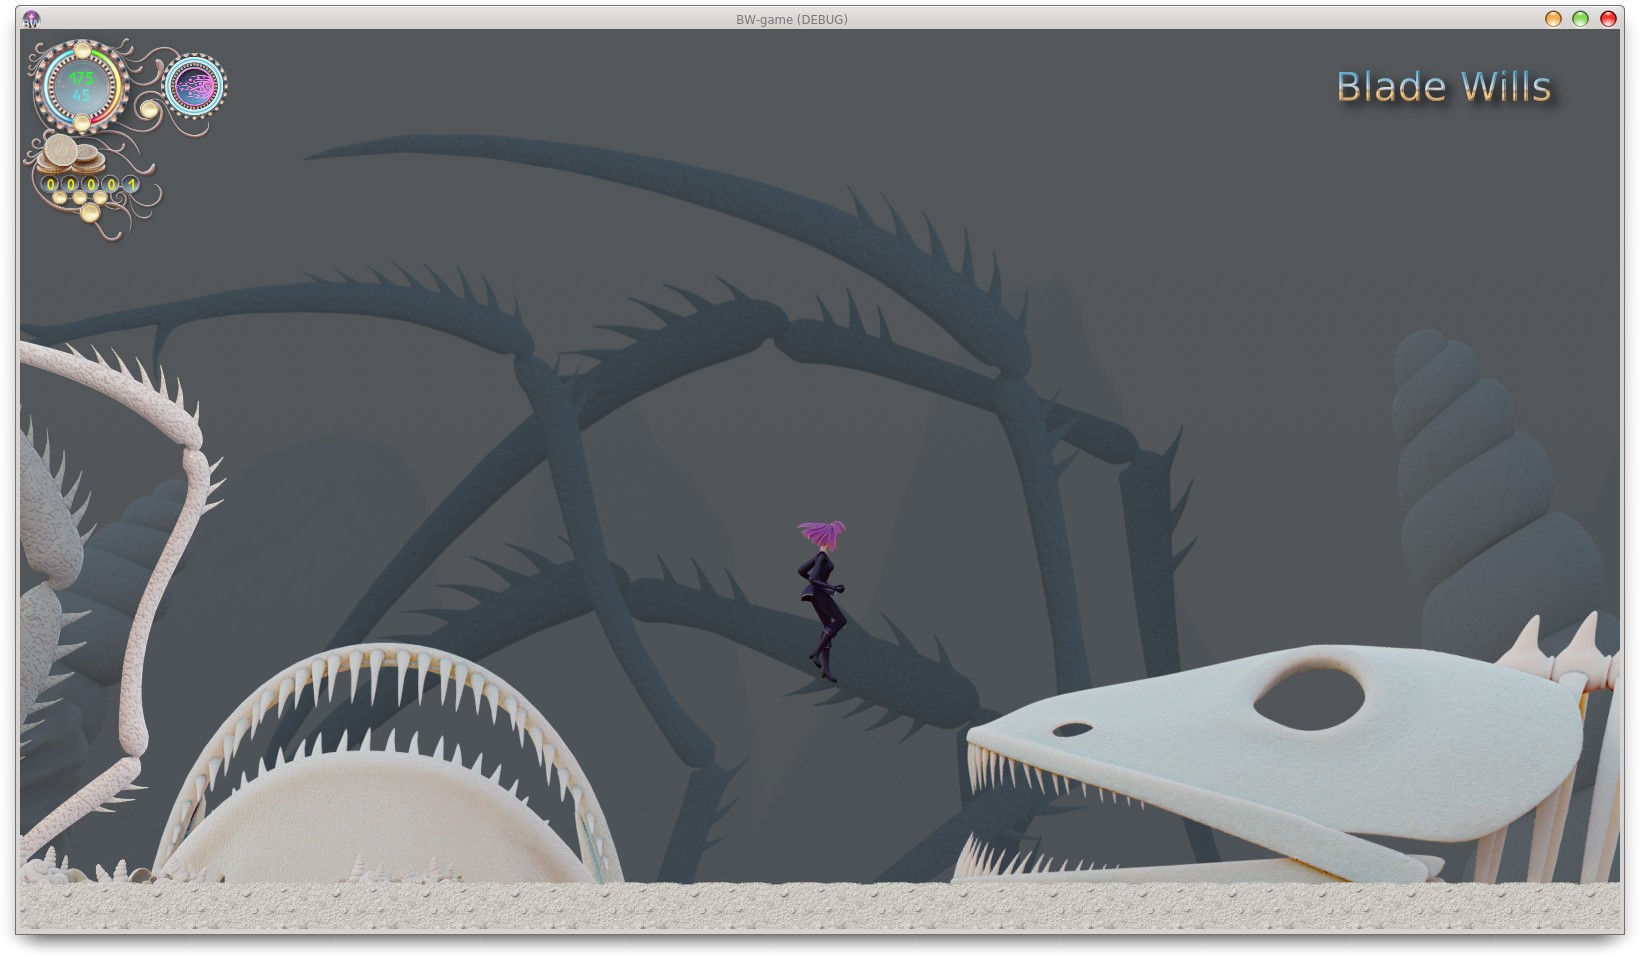
Task: Click the golden pearl atop the health gauge
Action: click(x=83, y=50)
